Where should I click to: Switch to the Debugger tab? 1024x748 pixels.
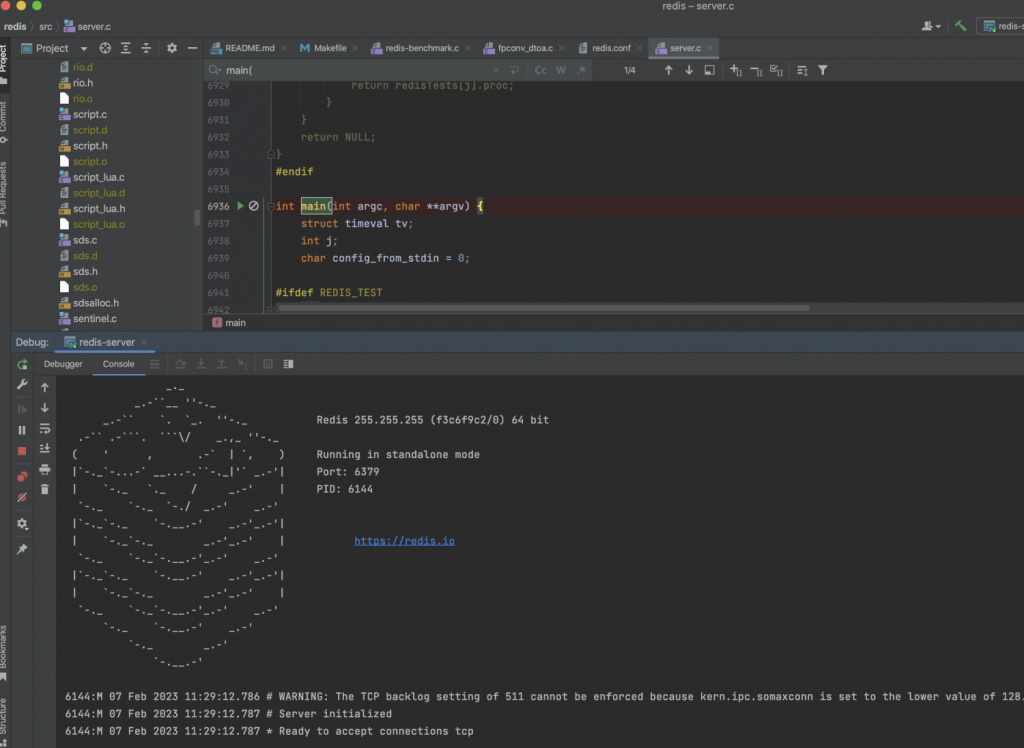tap(63, 364)
